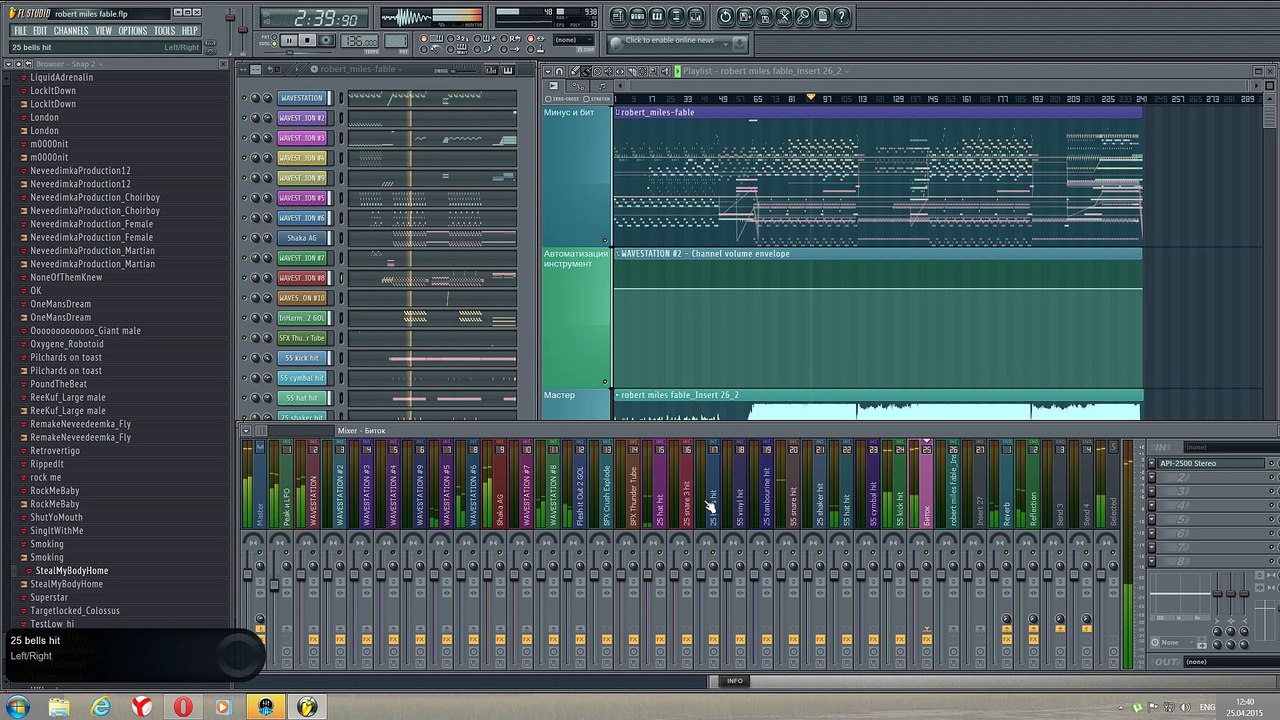This screenshot has width=1280, height=720.
Task: Open the TOOLS menu
Action: [164, 31]
